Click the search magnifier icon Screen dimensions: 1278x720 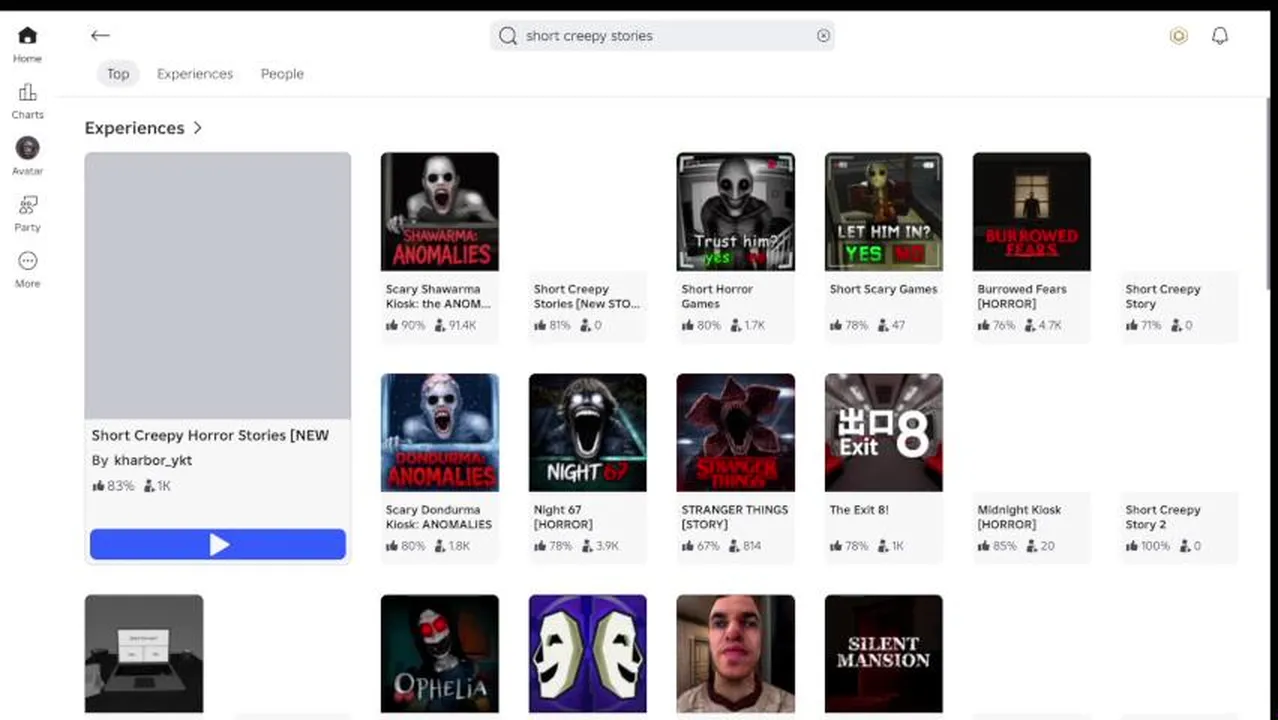click(508, 36)
